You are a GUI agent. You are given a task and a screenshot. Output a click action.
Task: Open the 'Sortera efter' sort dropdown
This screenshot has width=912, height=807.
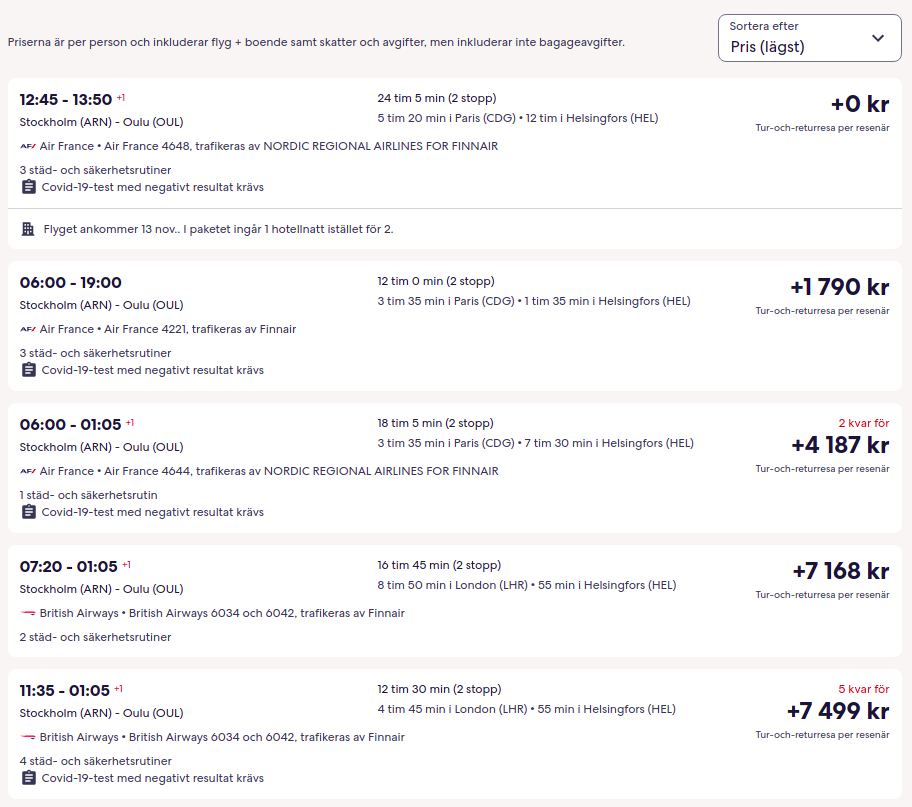[808, 38]
